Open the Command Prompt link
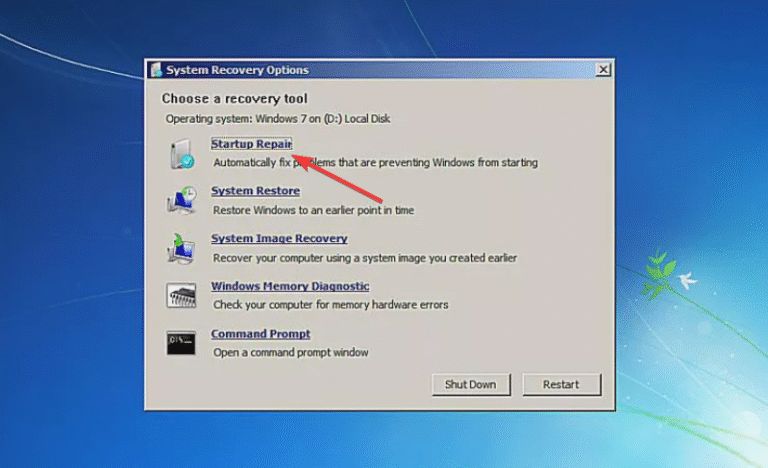Screen dimensions: 768x468 pyautogui.click(x=261, y=334)
